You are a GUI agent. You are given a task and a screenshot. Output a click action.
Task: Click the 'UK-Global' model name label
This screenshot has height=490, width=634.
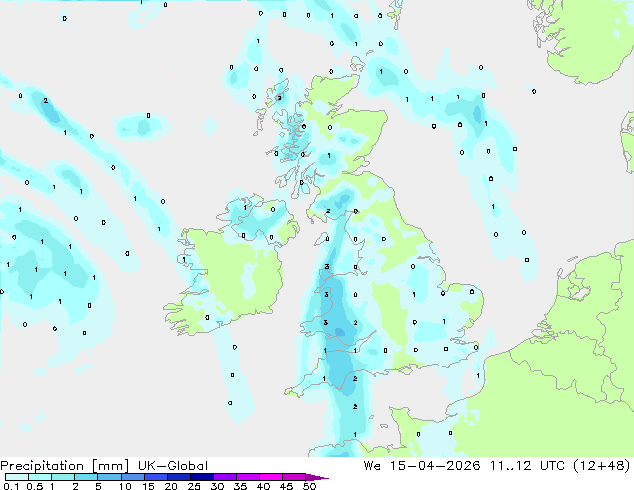tap(173, 465)
